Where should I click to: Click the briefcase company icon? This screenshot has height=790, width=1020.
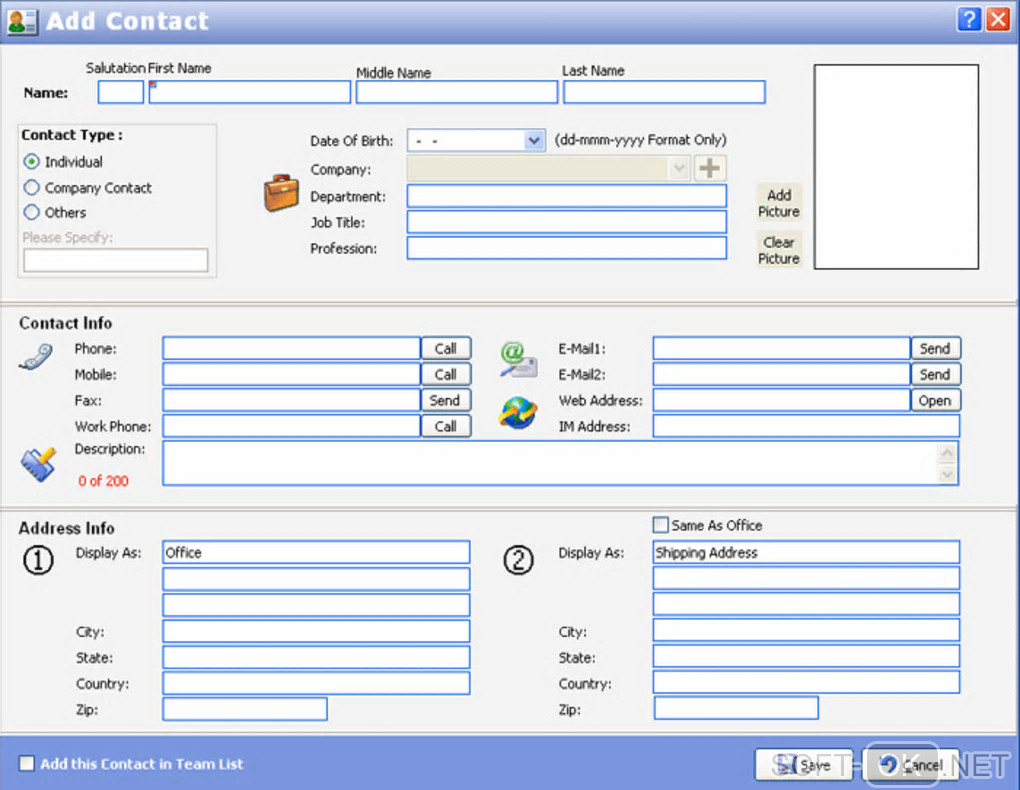click(281, 193)
